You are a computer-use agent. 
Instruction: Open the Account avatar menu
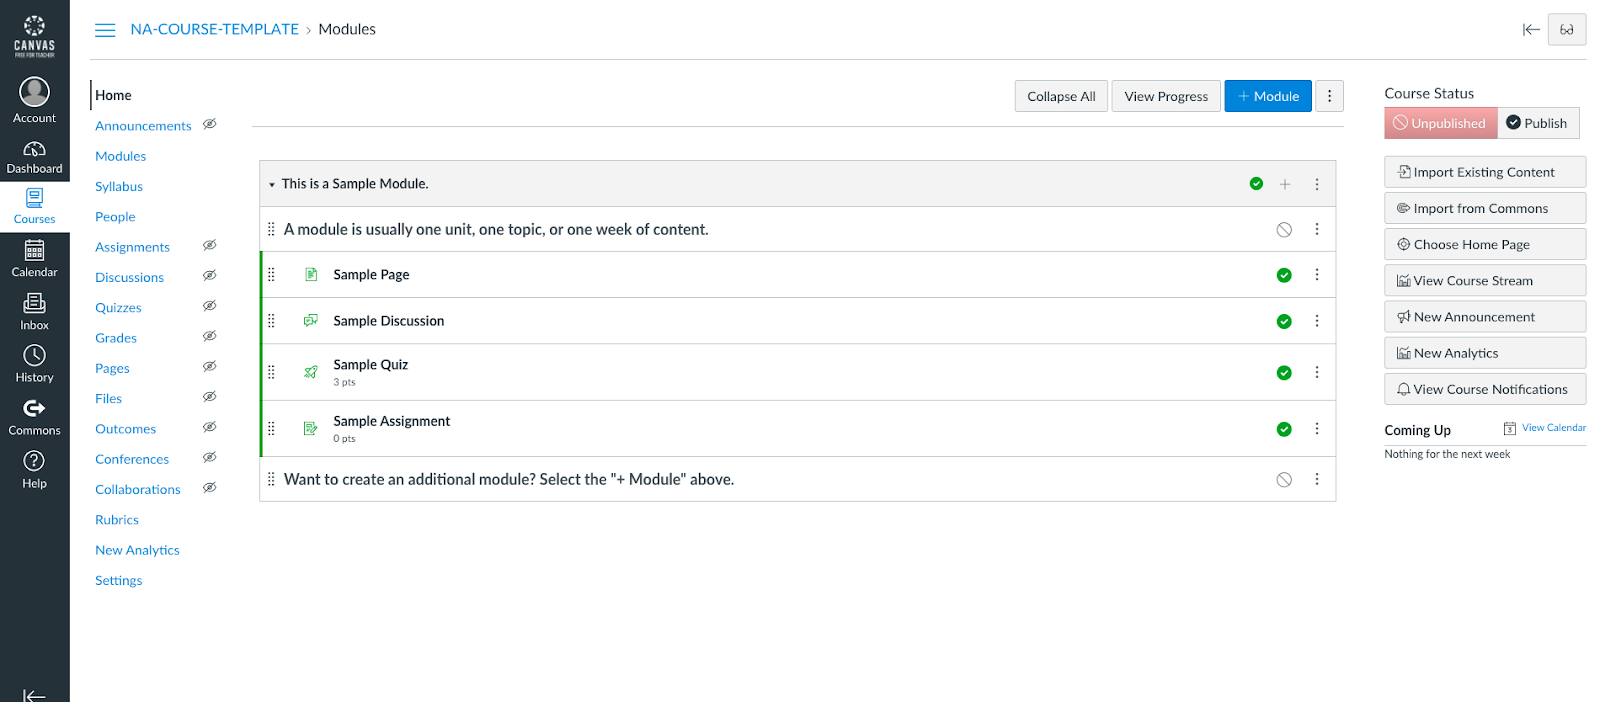pyautogui.click(x=34, y=100)
